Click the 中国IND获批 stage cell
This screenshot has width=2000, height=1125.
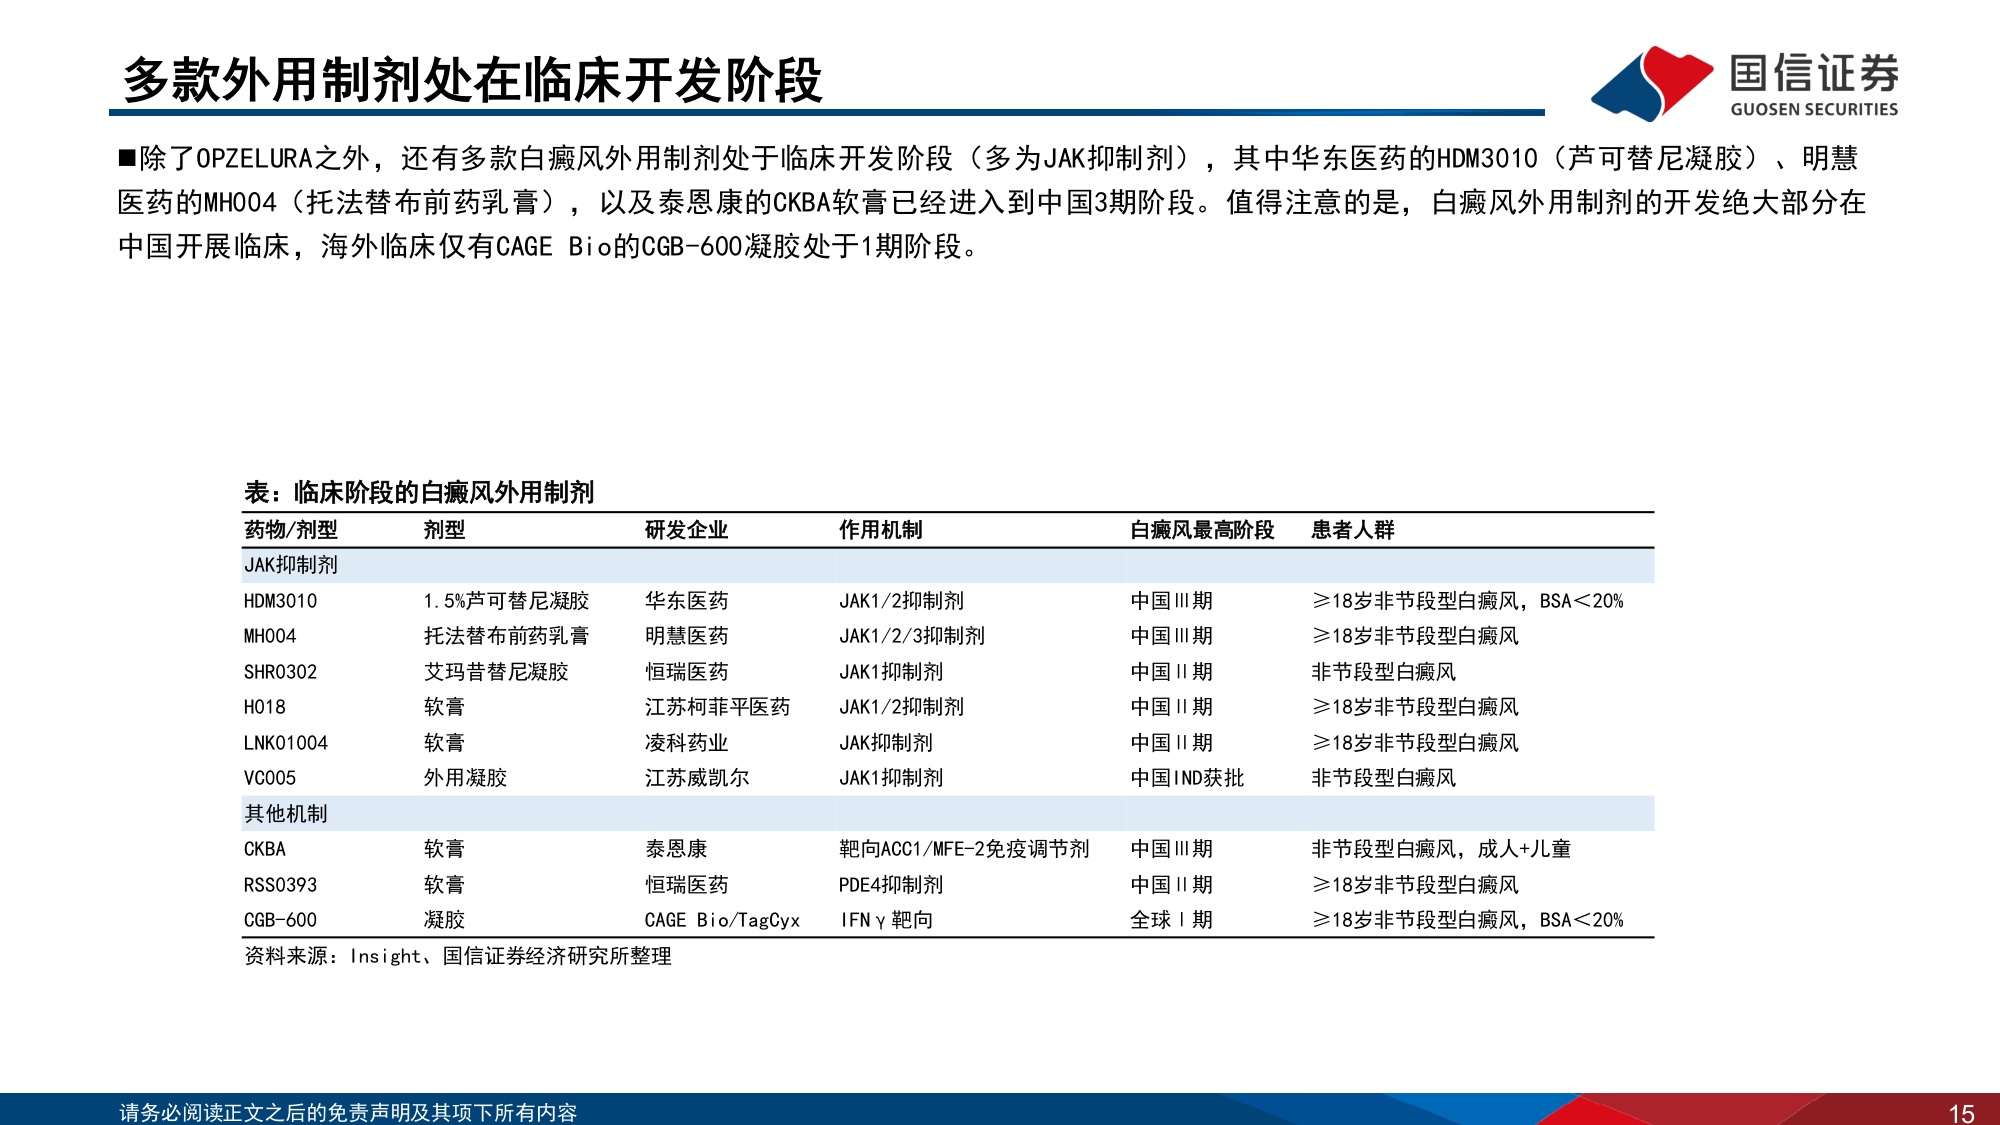[x=1187, y=778]
